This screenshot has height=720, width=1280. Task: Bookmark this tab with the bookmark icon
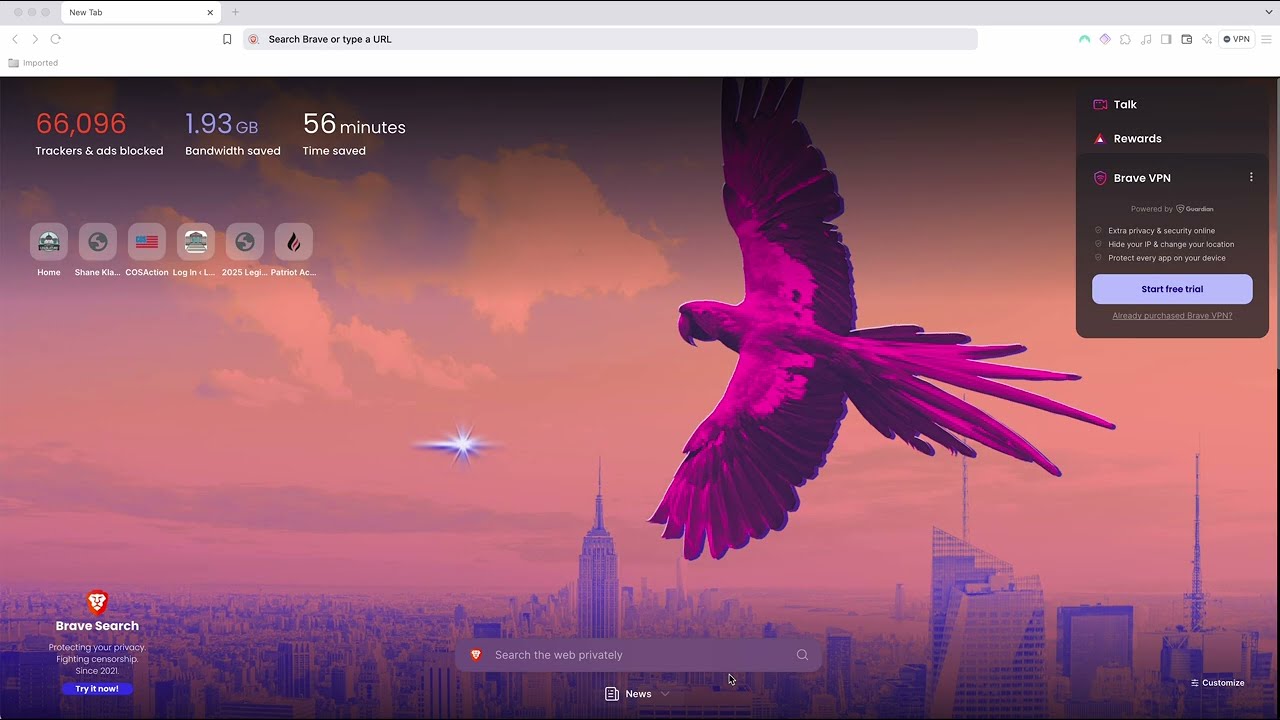point(227,39)
